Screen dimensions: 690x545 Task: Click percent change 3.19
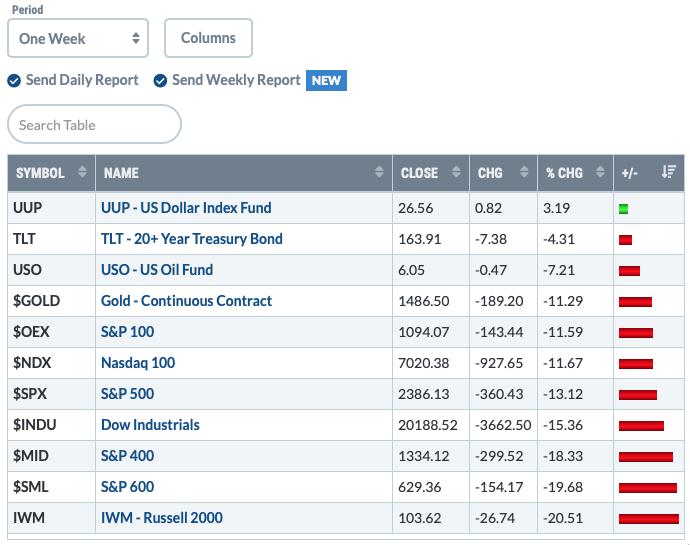[x=557, y=208]
